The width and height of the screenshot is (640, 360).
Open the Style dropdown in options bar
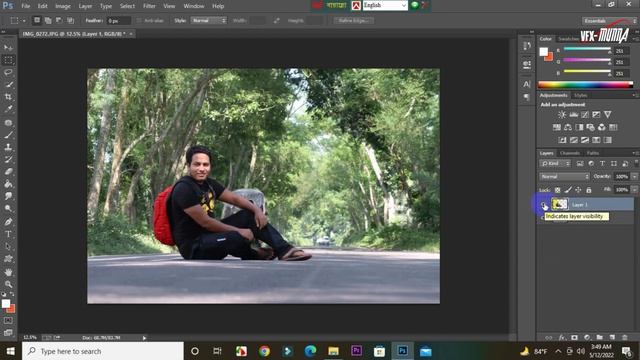(208, 20)
